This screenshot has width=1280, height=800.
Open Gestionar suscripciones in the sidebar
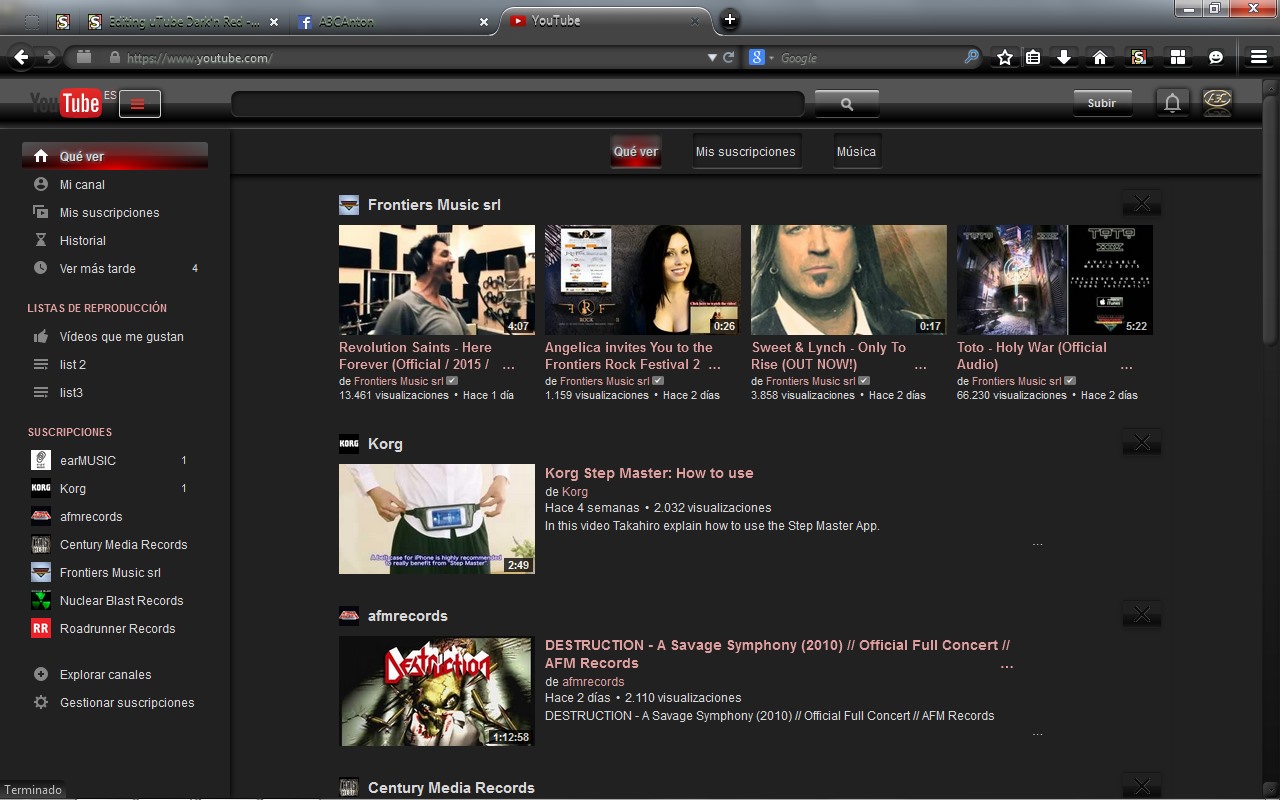(x=126, y=702)
